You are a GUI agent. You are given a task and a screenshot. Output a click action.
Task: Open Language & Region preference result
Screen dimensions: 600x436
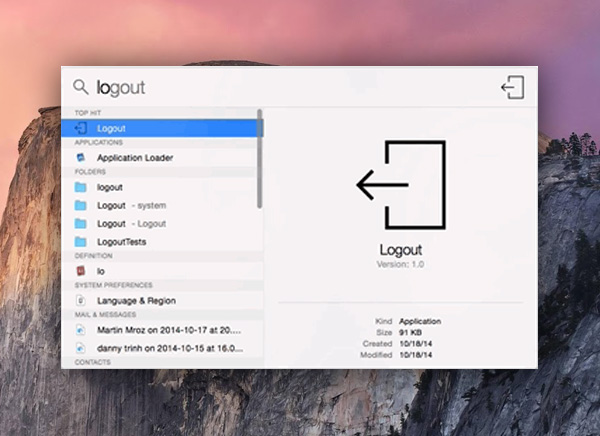[x=162, y=301]
